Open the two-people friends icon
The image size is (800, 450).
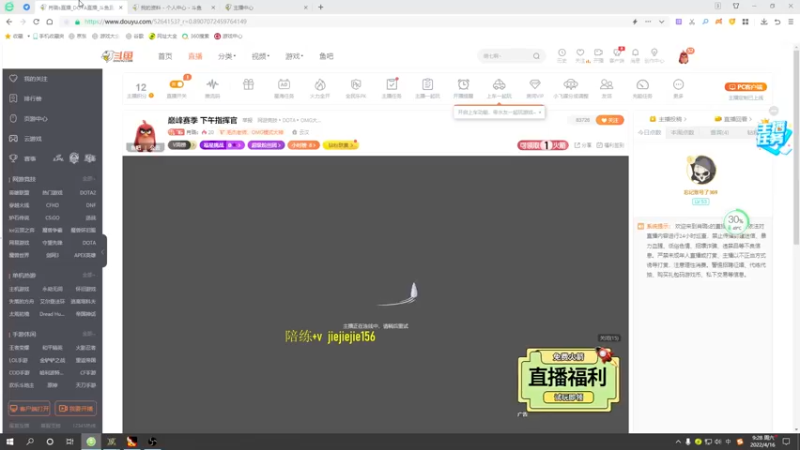click(x=606, y=84)
